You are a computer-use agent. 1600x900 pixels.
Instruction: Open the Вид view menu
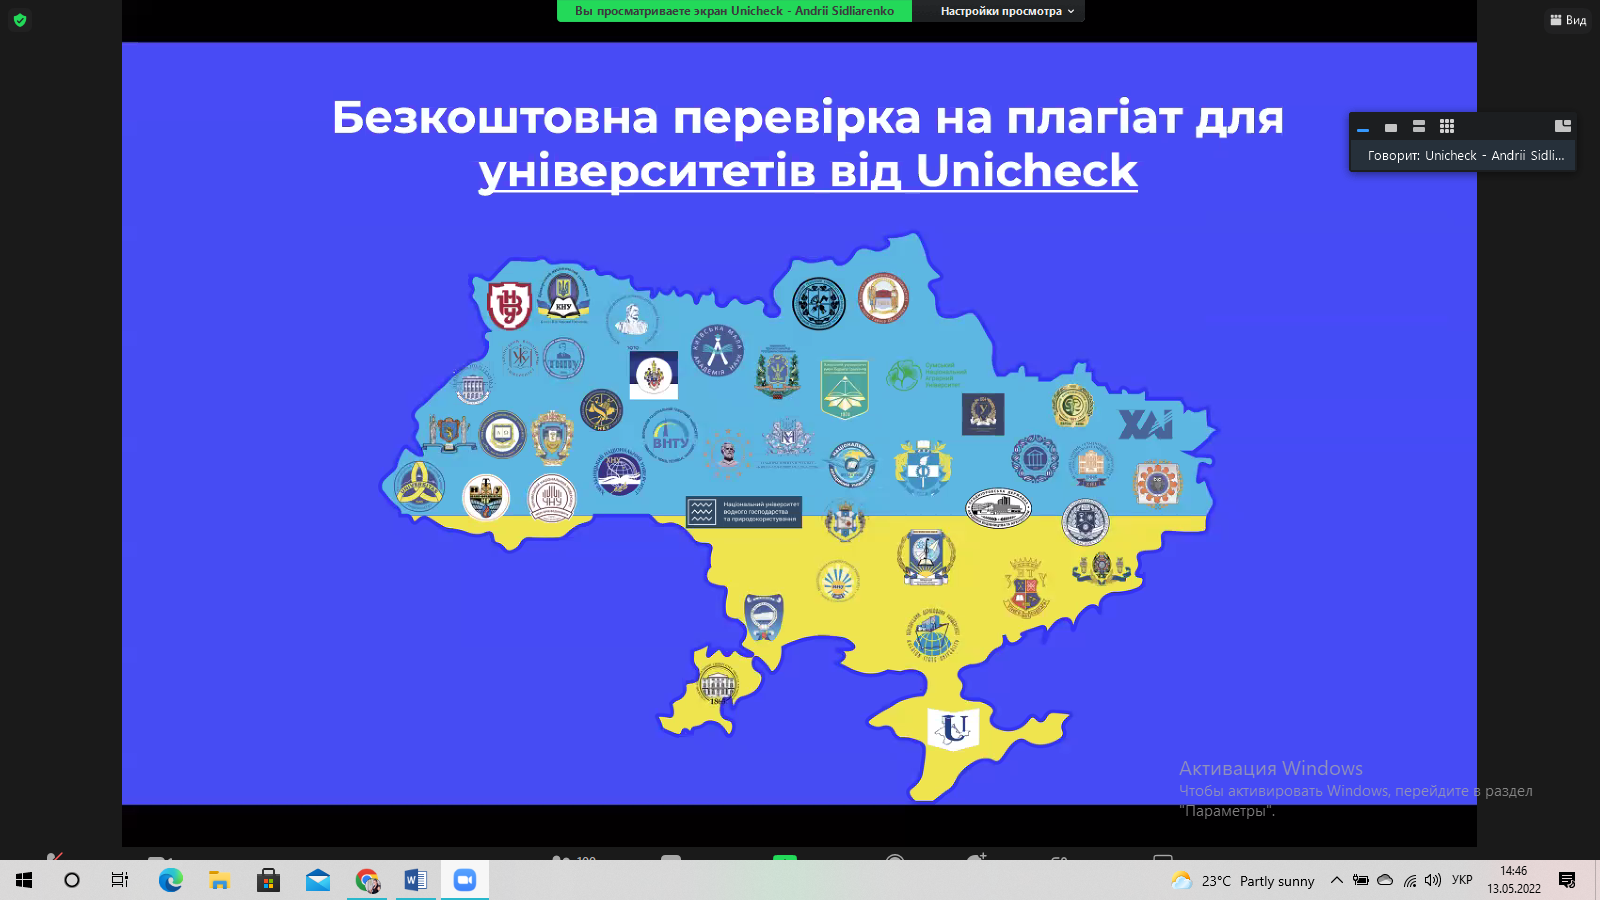click(x=1568, y=20)
